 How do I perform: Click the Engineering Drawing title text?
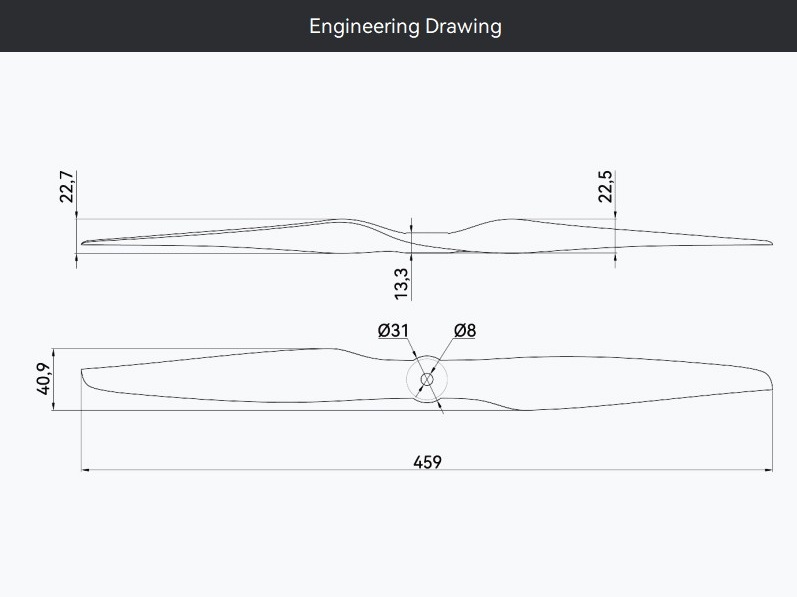pos(405,26)
